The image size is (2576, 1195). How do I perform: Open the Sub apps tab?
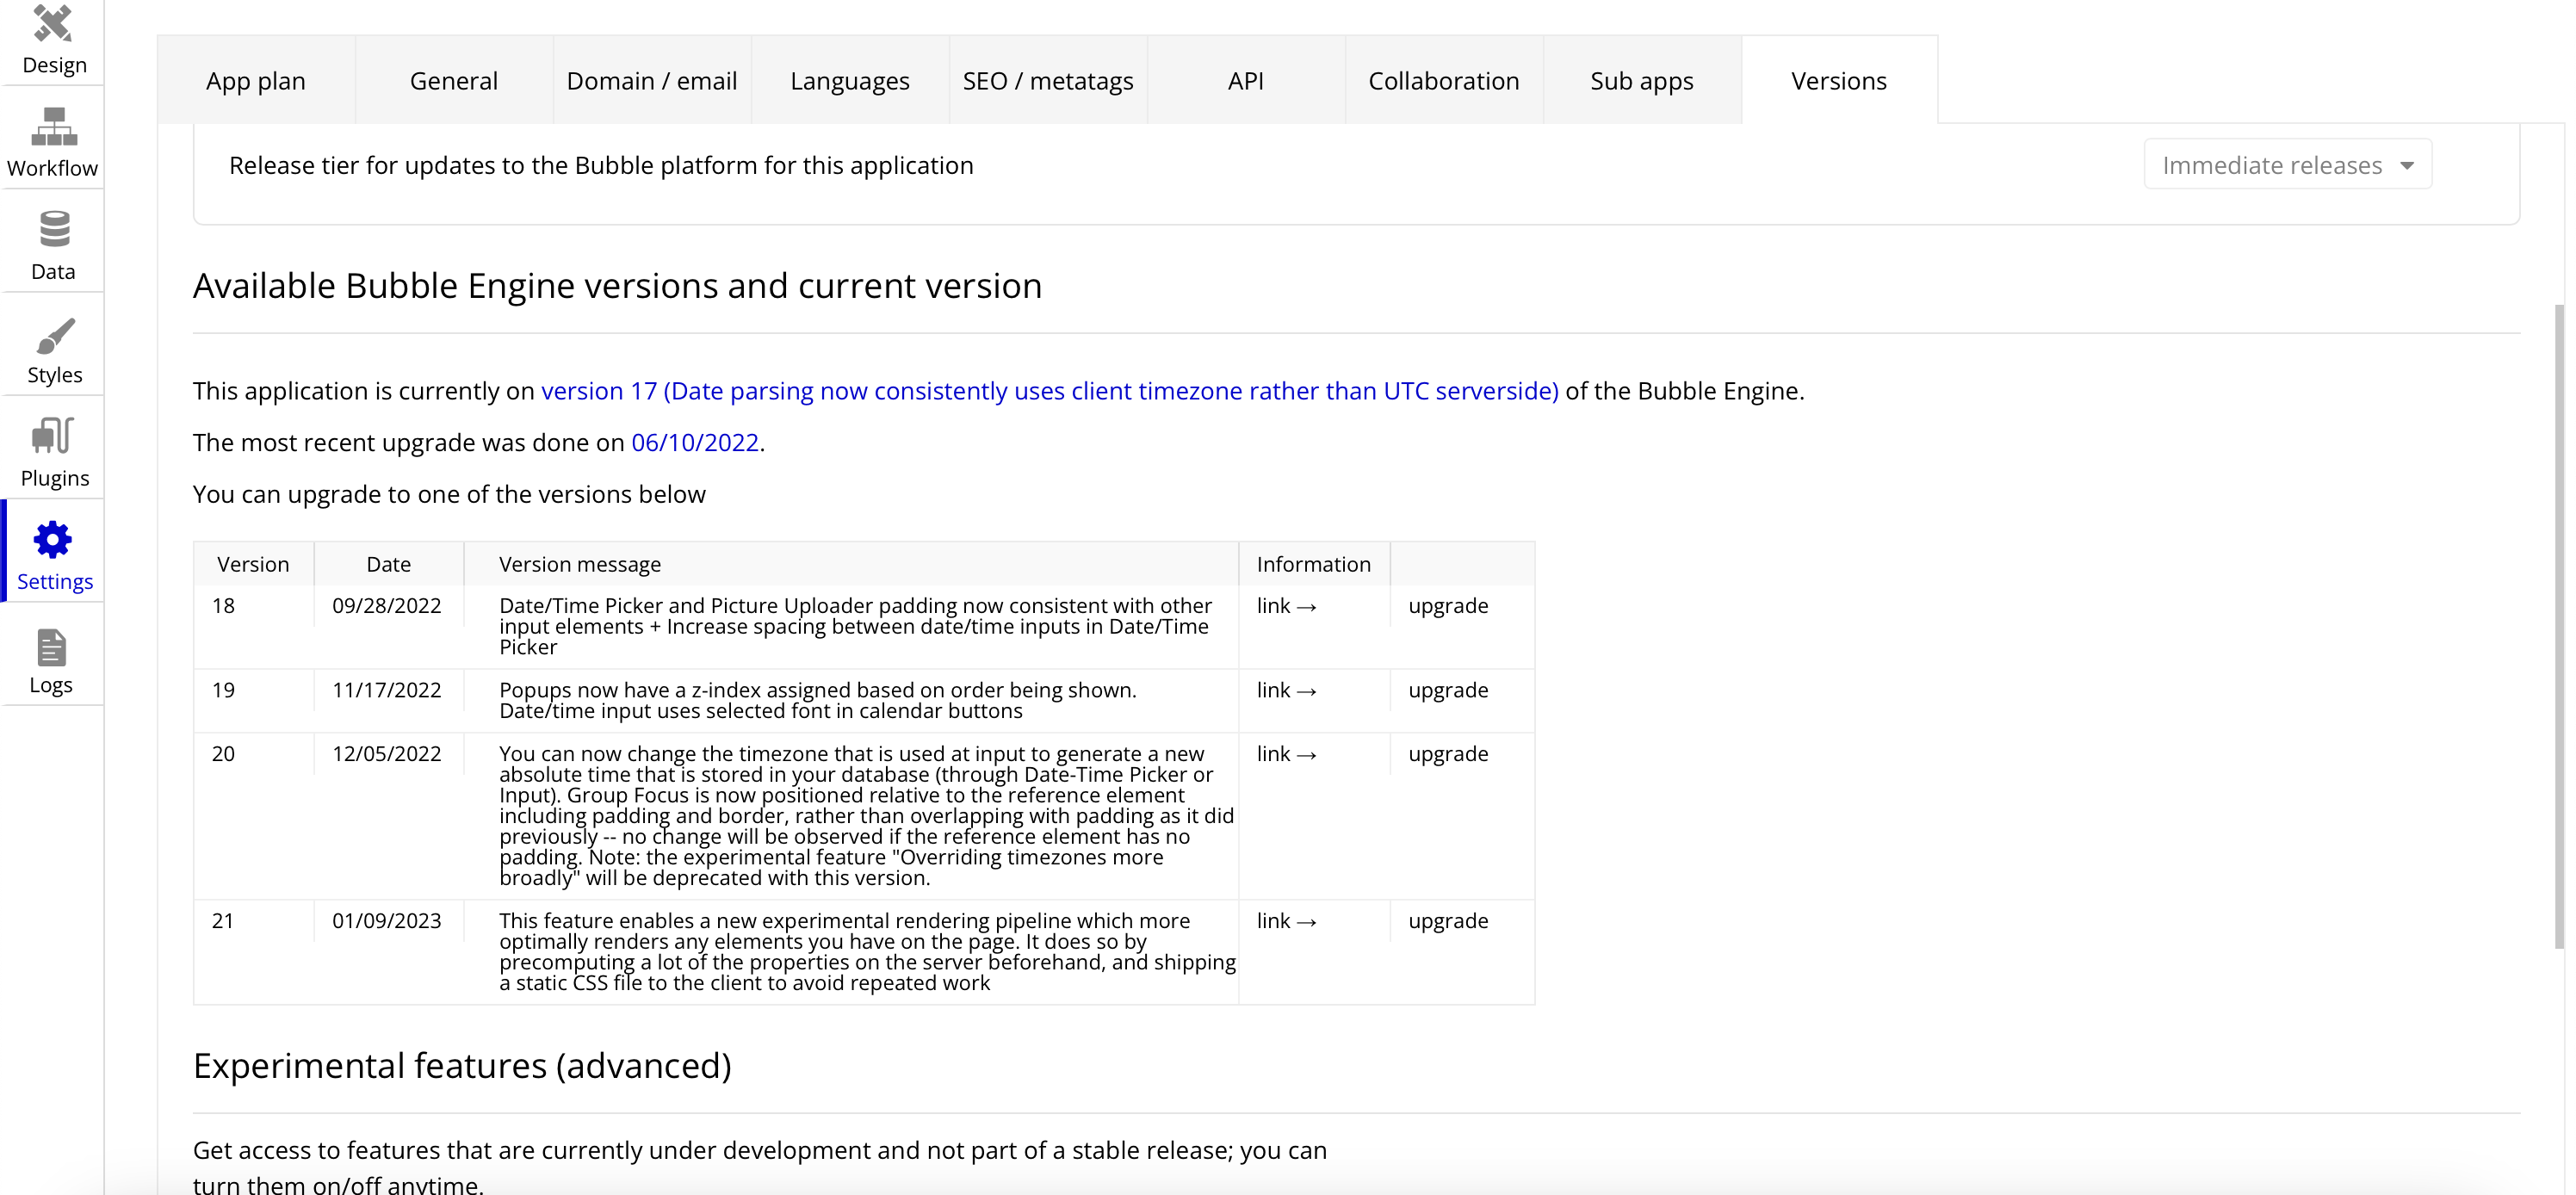[1641, 81]
